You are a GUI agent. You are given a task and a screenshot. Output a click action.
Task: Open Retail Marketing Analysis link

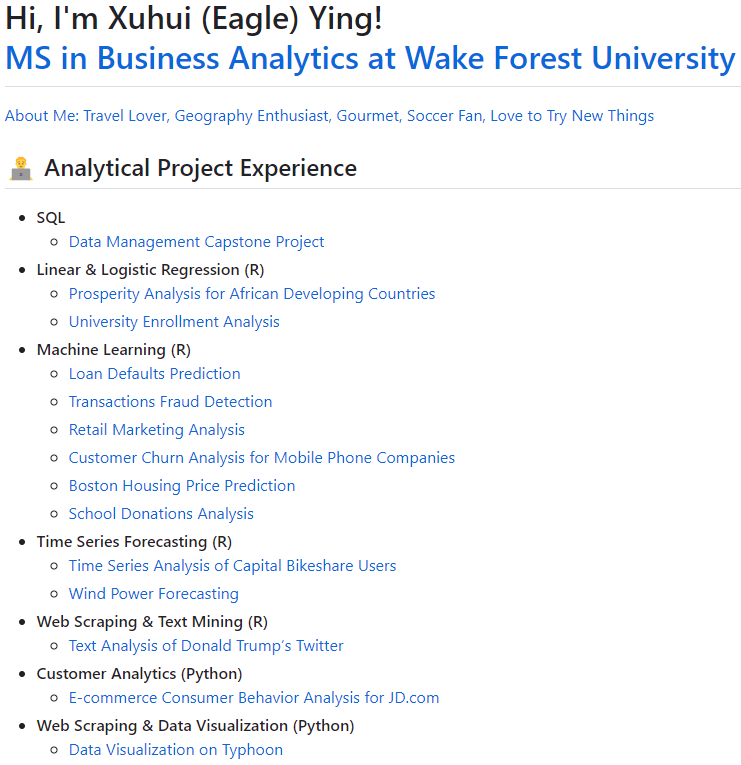point(157,430)
